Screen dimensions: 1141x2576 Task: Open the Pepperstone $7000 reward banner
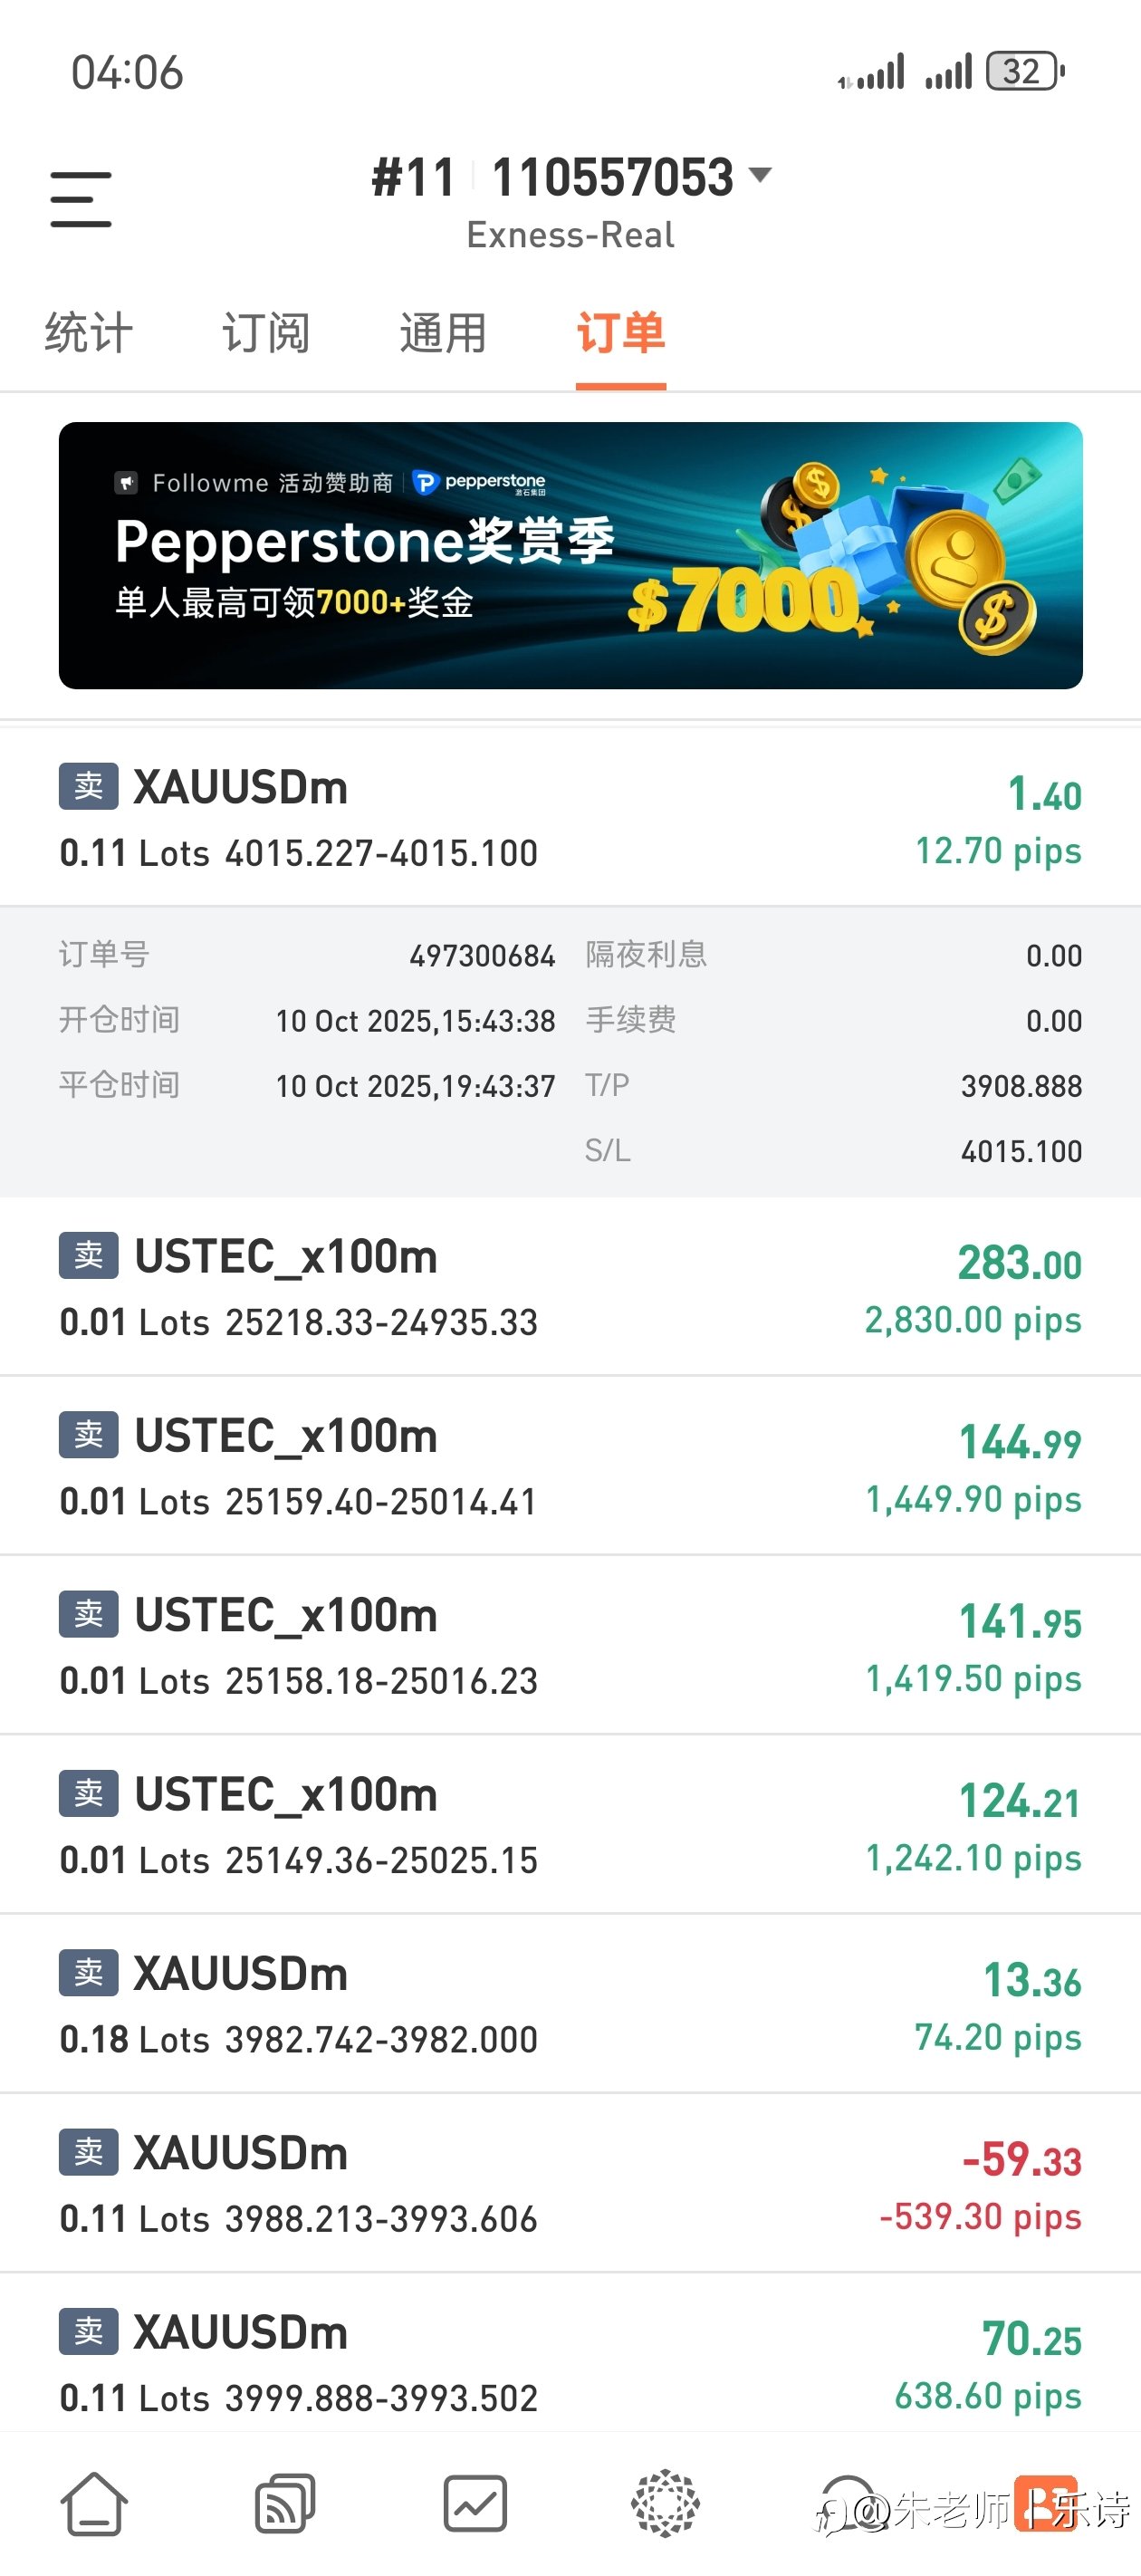570,555
